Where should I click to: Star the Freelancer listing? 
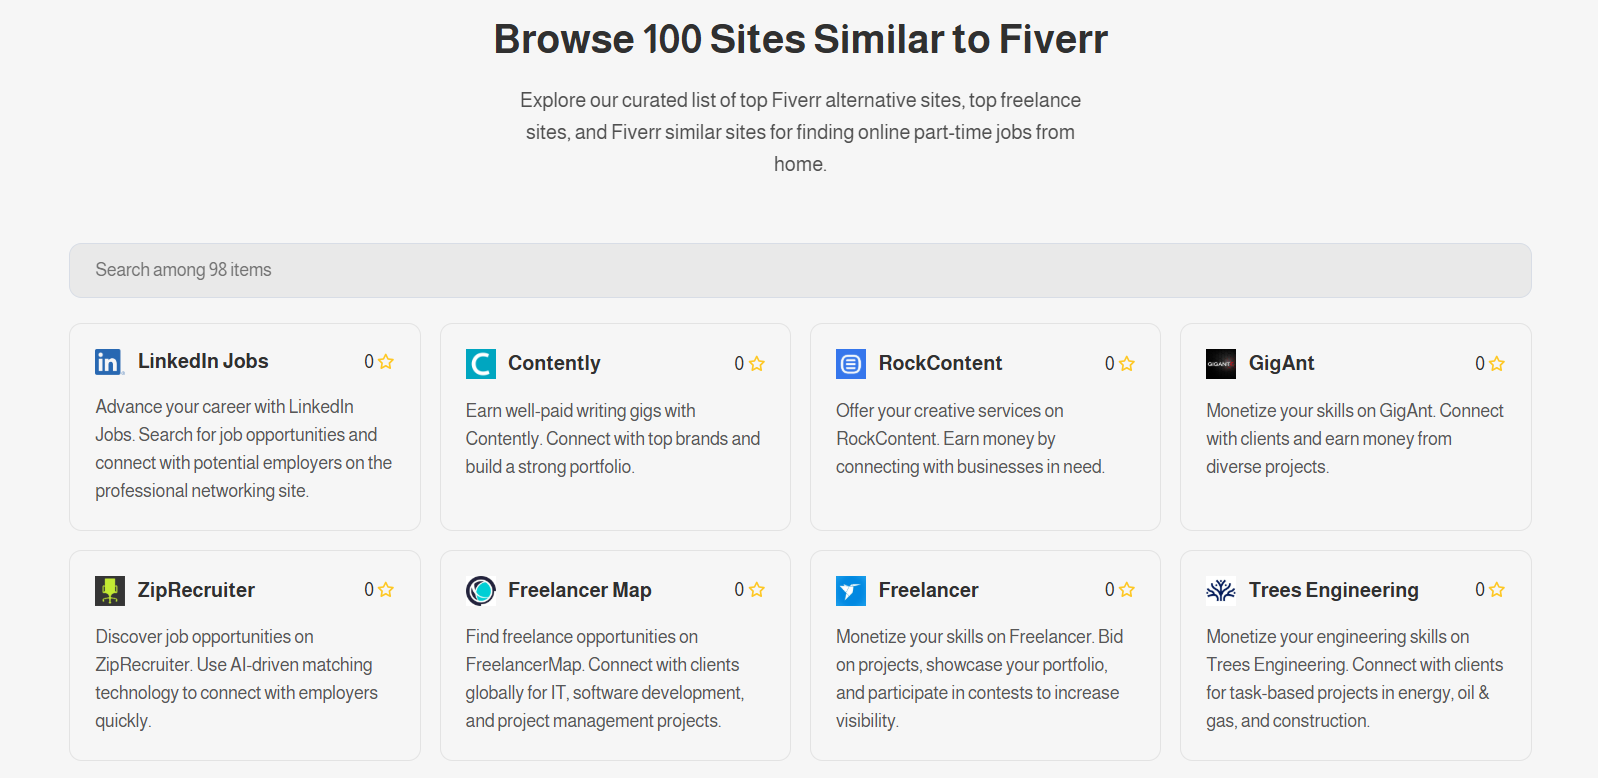(1127, 589)
